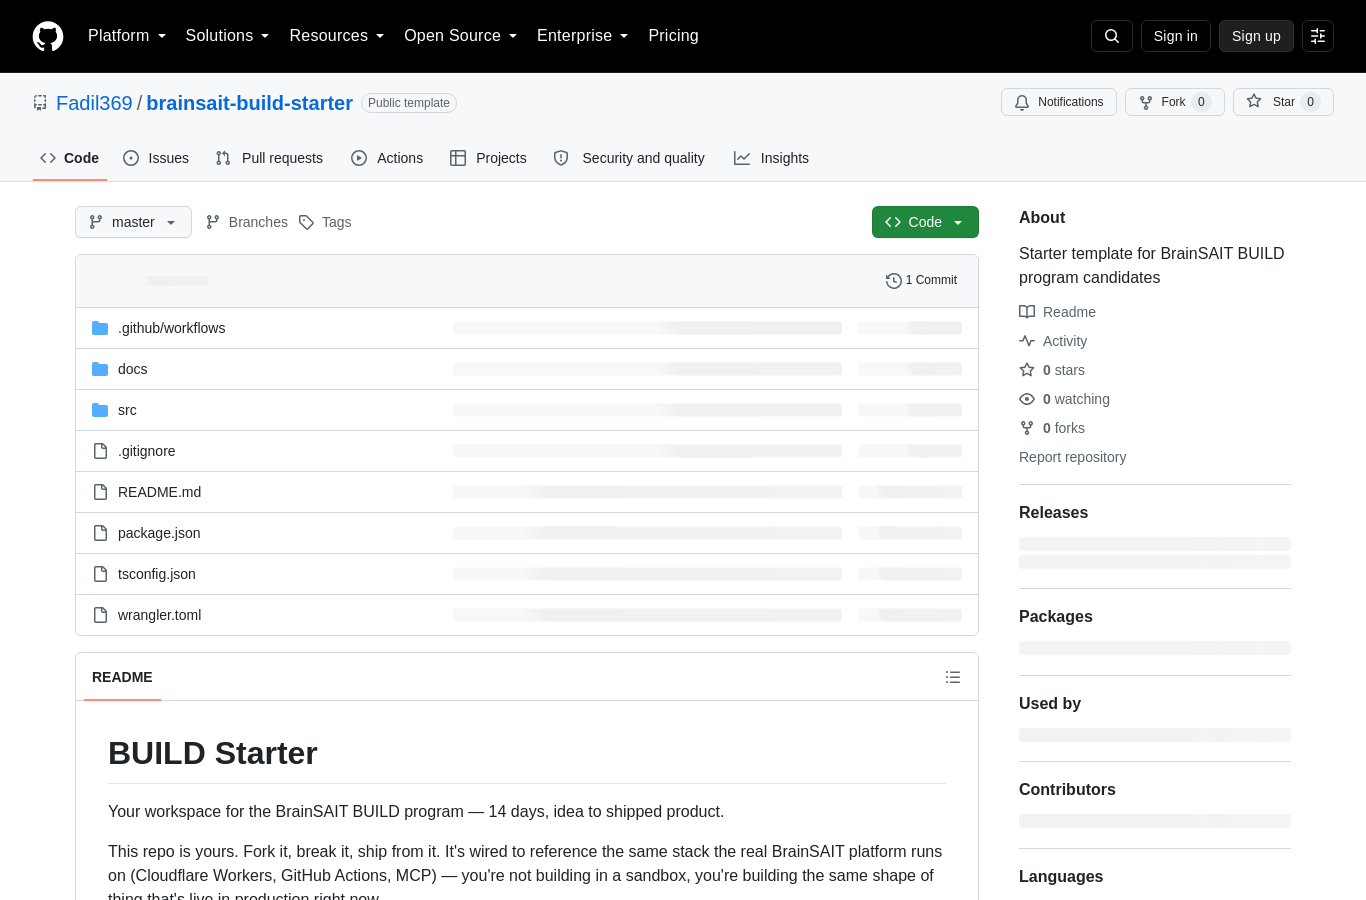Click the watching eye icon

(x=1027, y=399)
